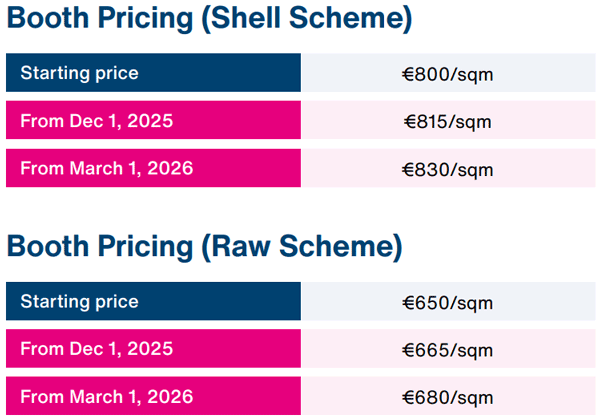Select the Raw Scheme 'Starting price' label cell
Image resolution: width=600 pixels, height=417 pixels.
tap(153, 301)
